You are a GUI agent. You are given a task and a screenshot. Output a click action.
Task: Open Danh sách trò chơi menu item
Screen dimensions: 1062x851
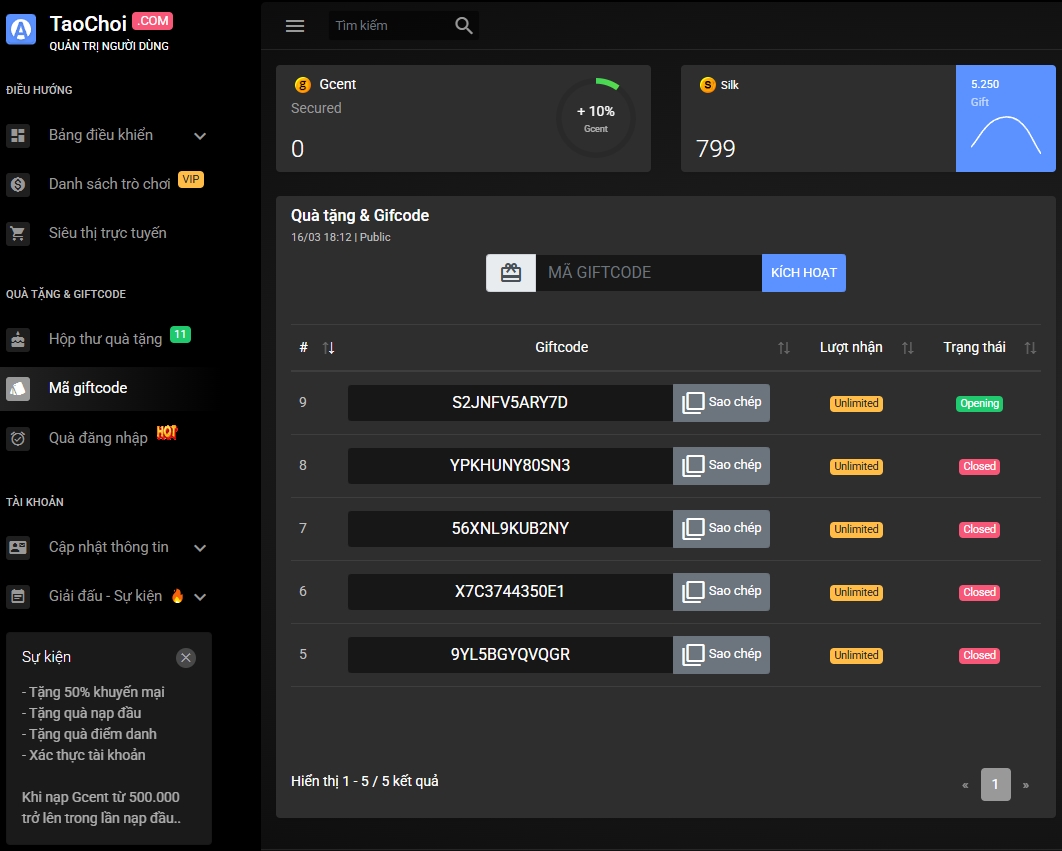(x=109, y=184)
